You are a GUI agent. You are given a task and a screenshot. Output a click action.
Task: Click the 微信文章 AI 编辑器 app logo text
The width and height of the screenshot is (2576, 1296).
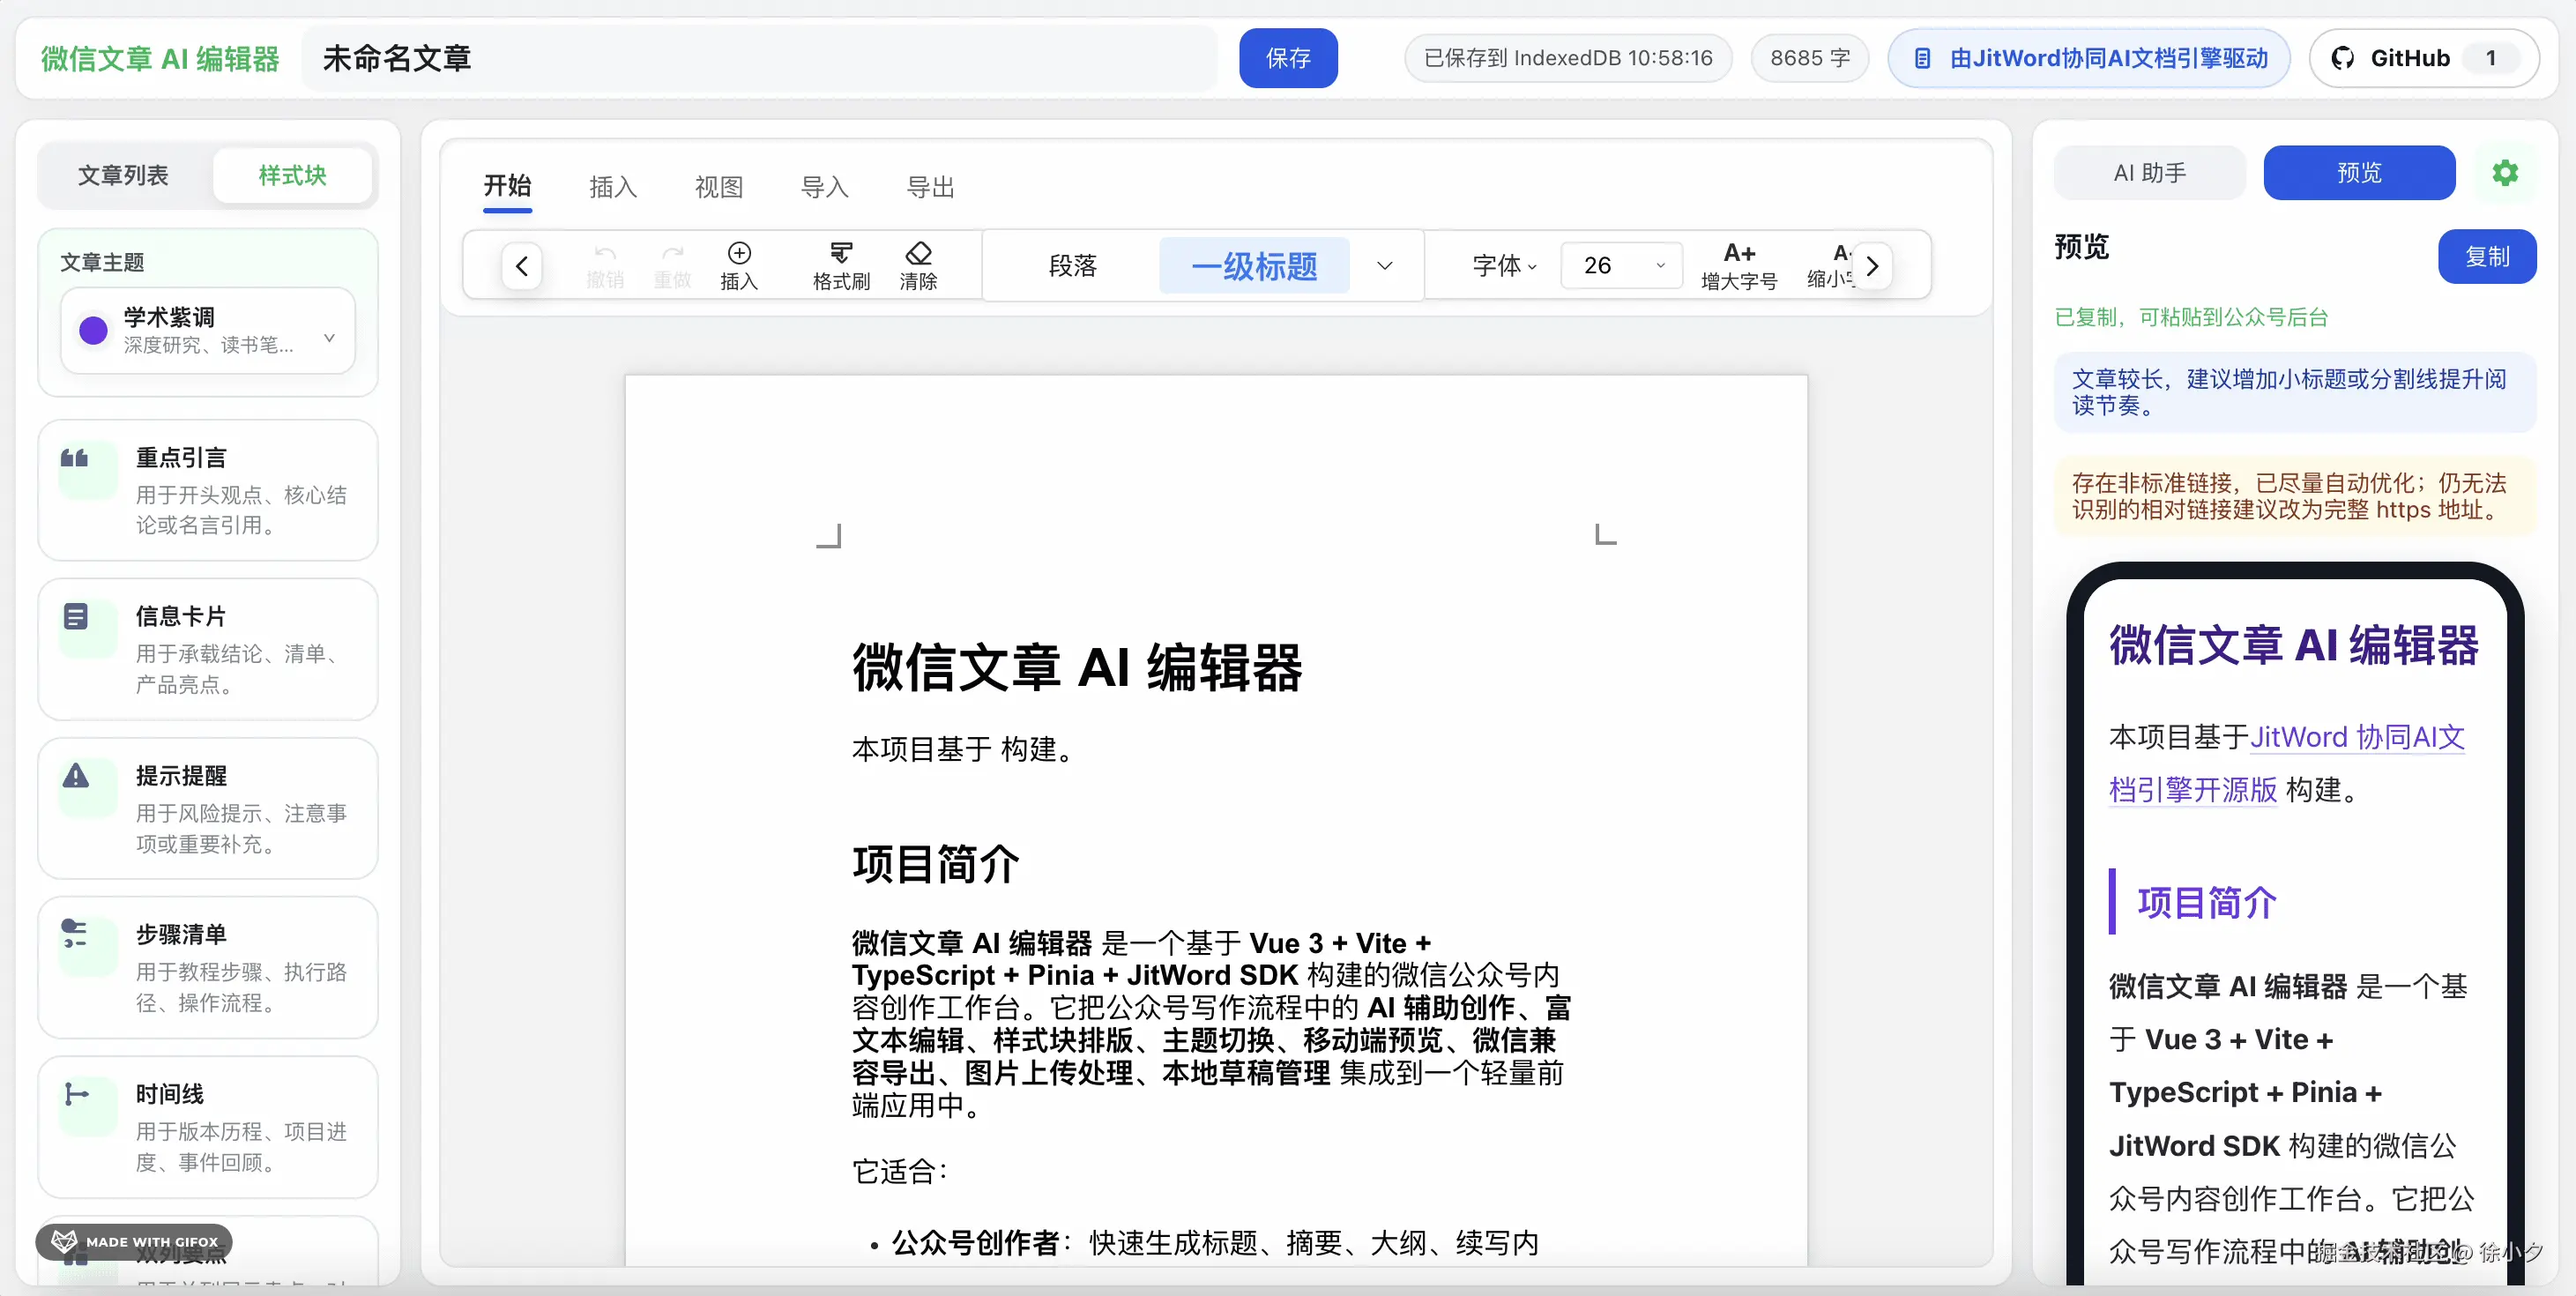coord(160,59)
